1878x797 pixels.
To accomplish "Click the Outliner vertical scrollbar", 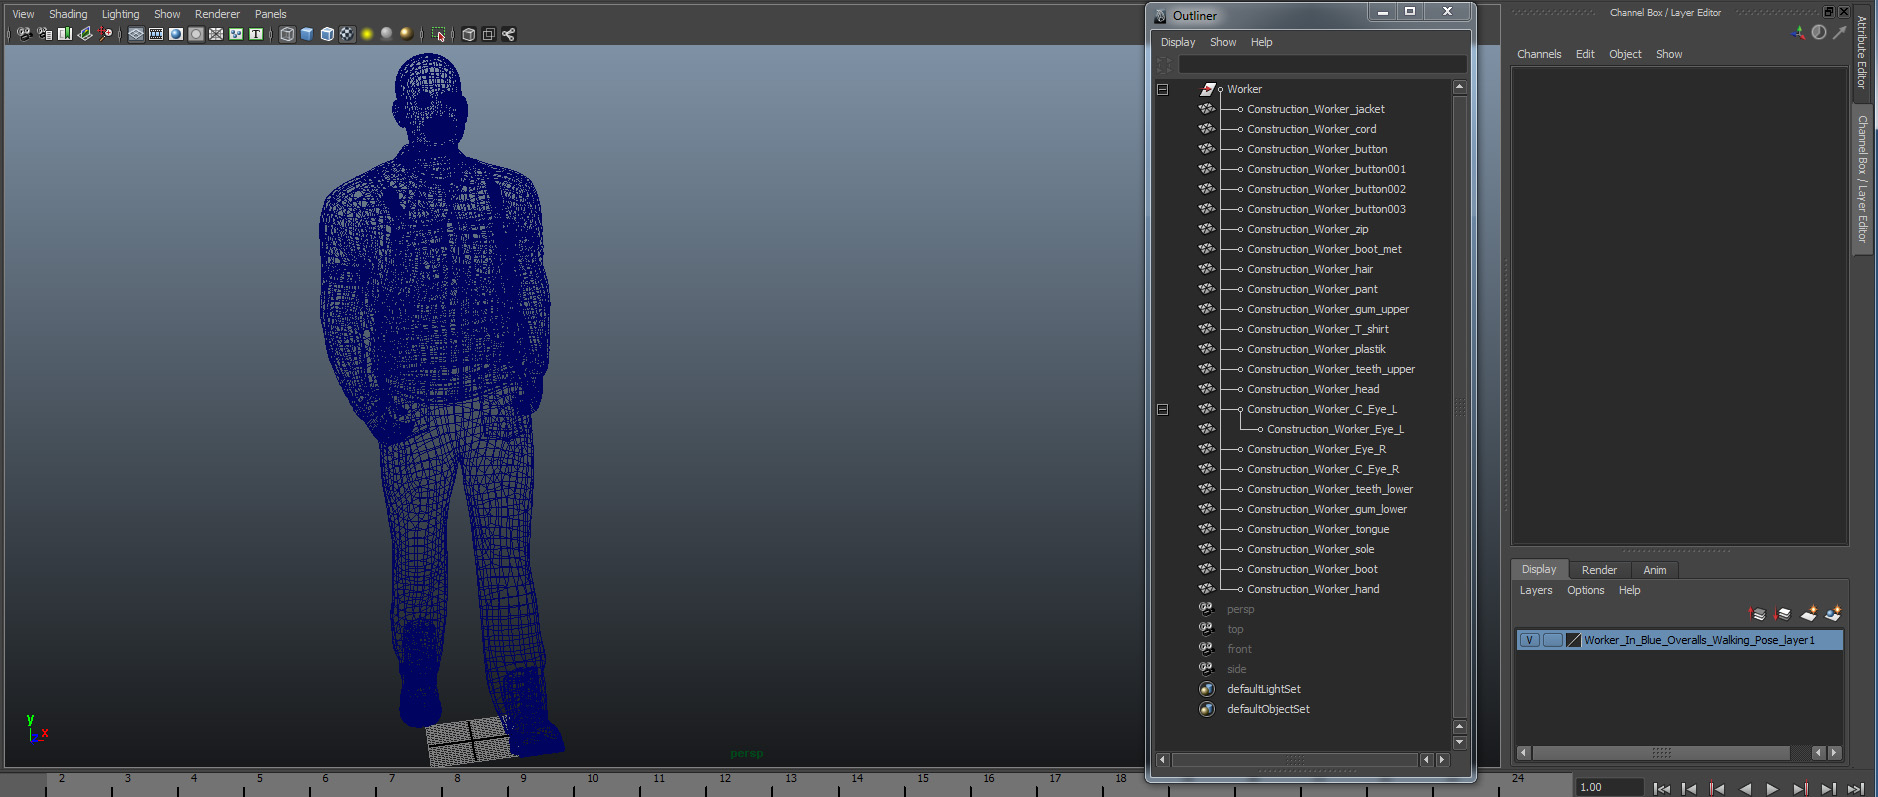I will [1459, 405].
